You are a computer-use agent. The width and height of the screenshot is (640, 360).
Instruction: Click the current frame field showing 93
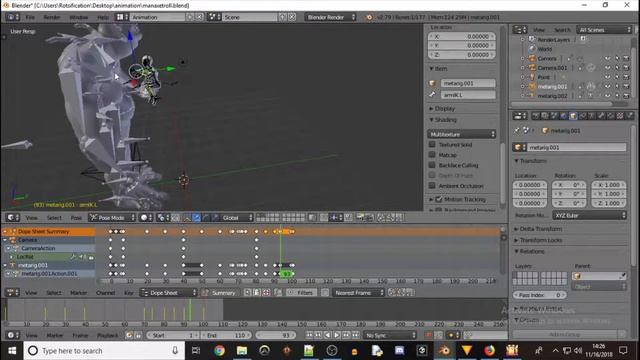pyautogui.click(x=276, y=336)
